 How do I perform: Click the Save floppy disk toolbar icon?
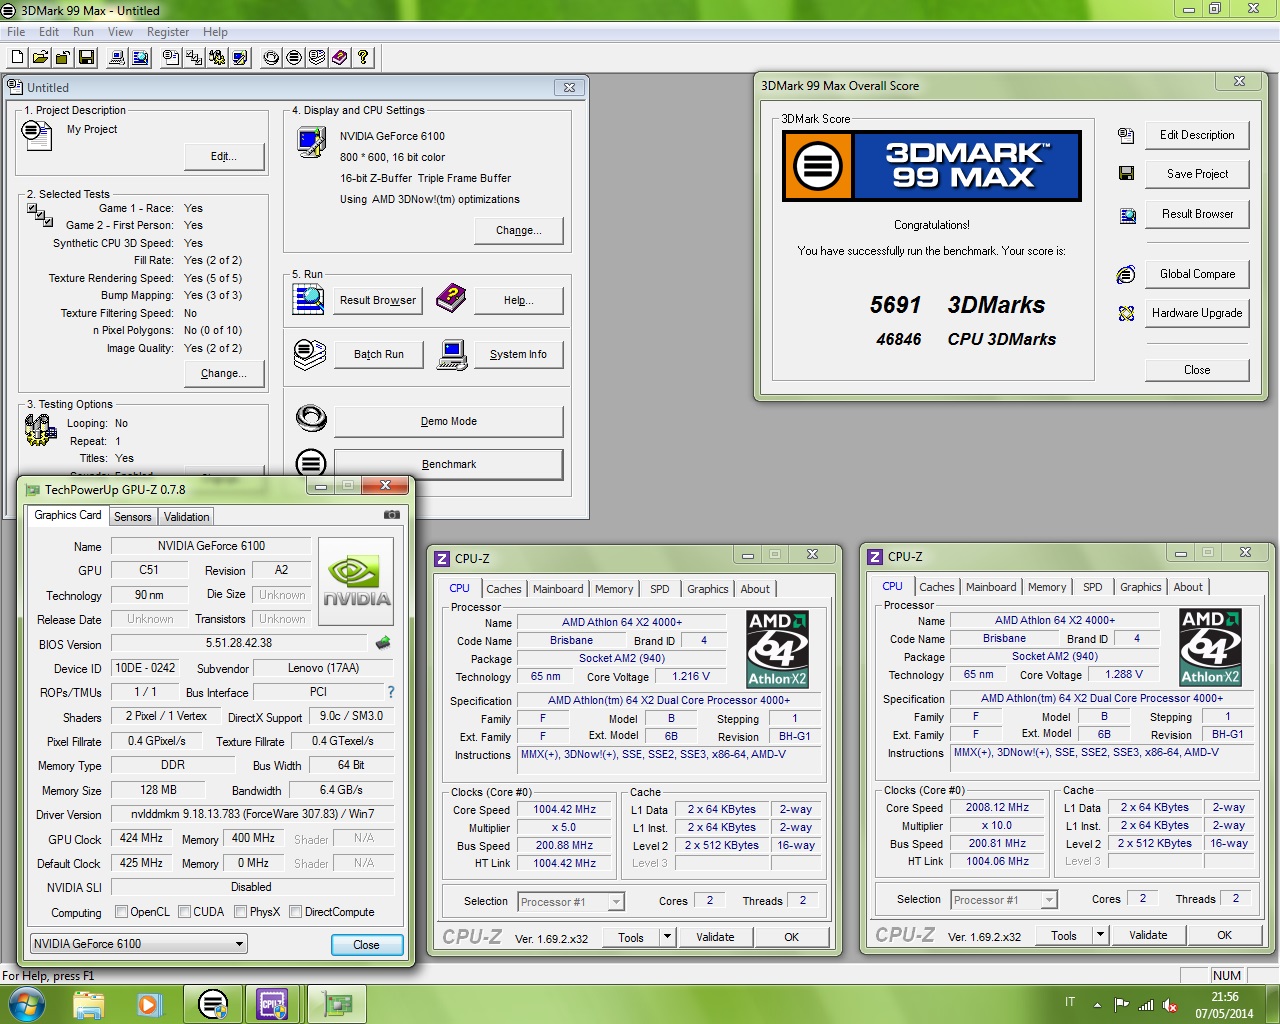point(86,58)
